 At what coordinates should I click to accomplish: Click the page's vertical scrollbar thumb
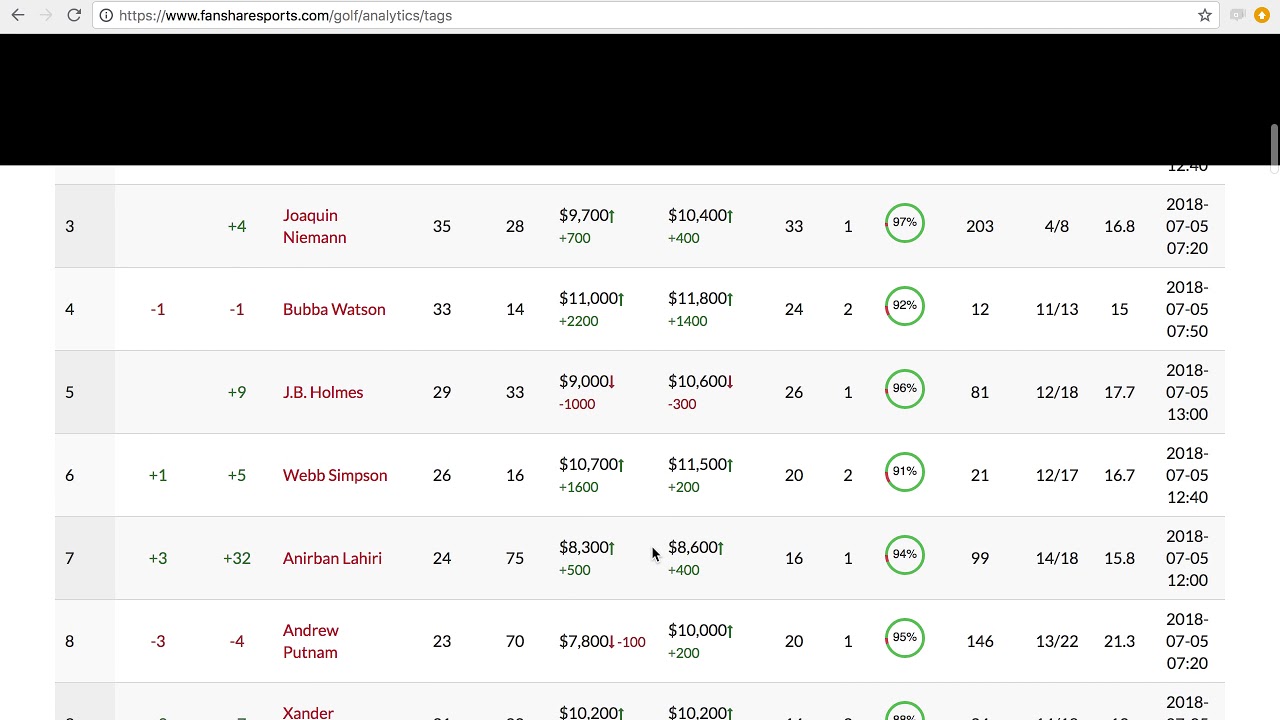click(x=1274, y=148)
